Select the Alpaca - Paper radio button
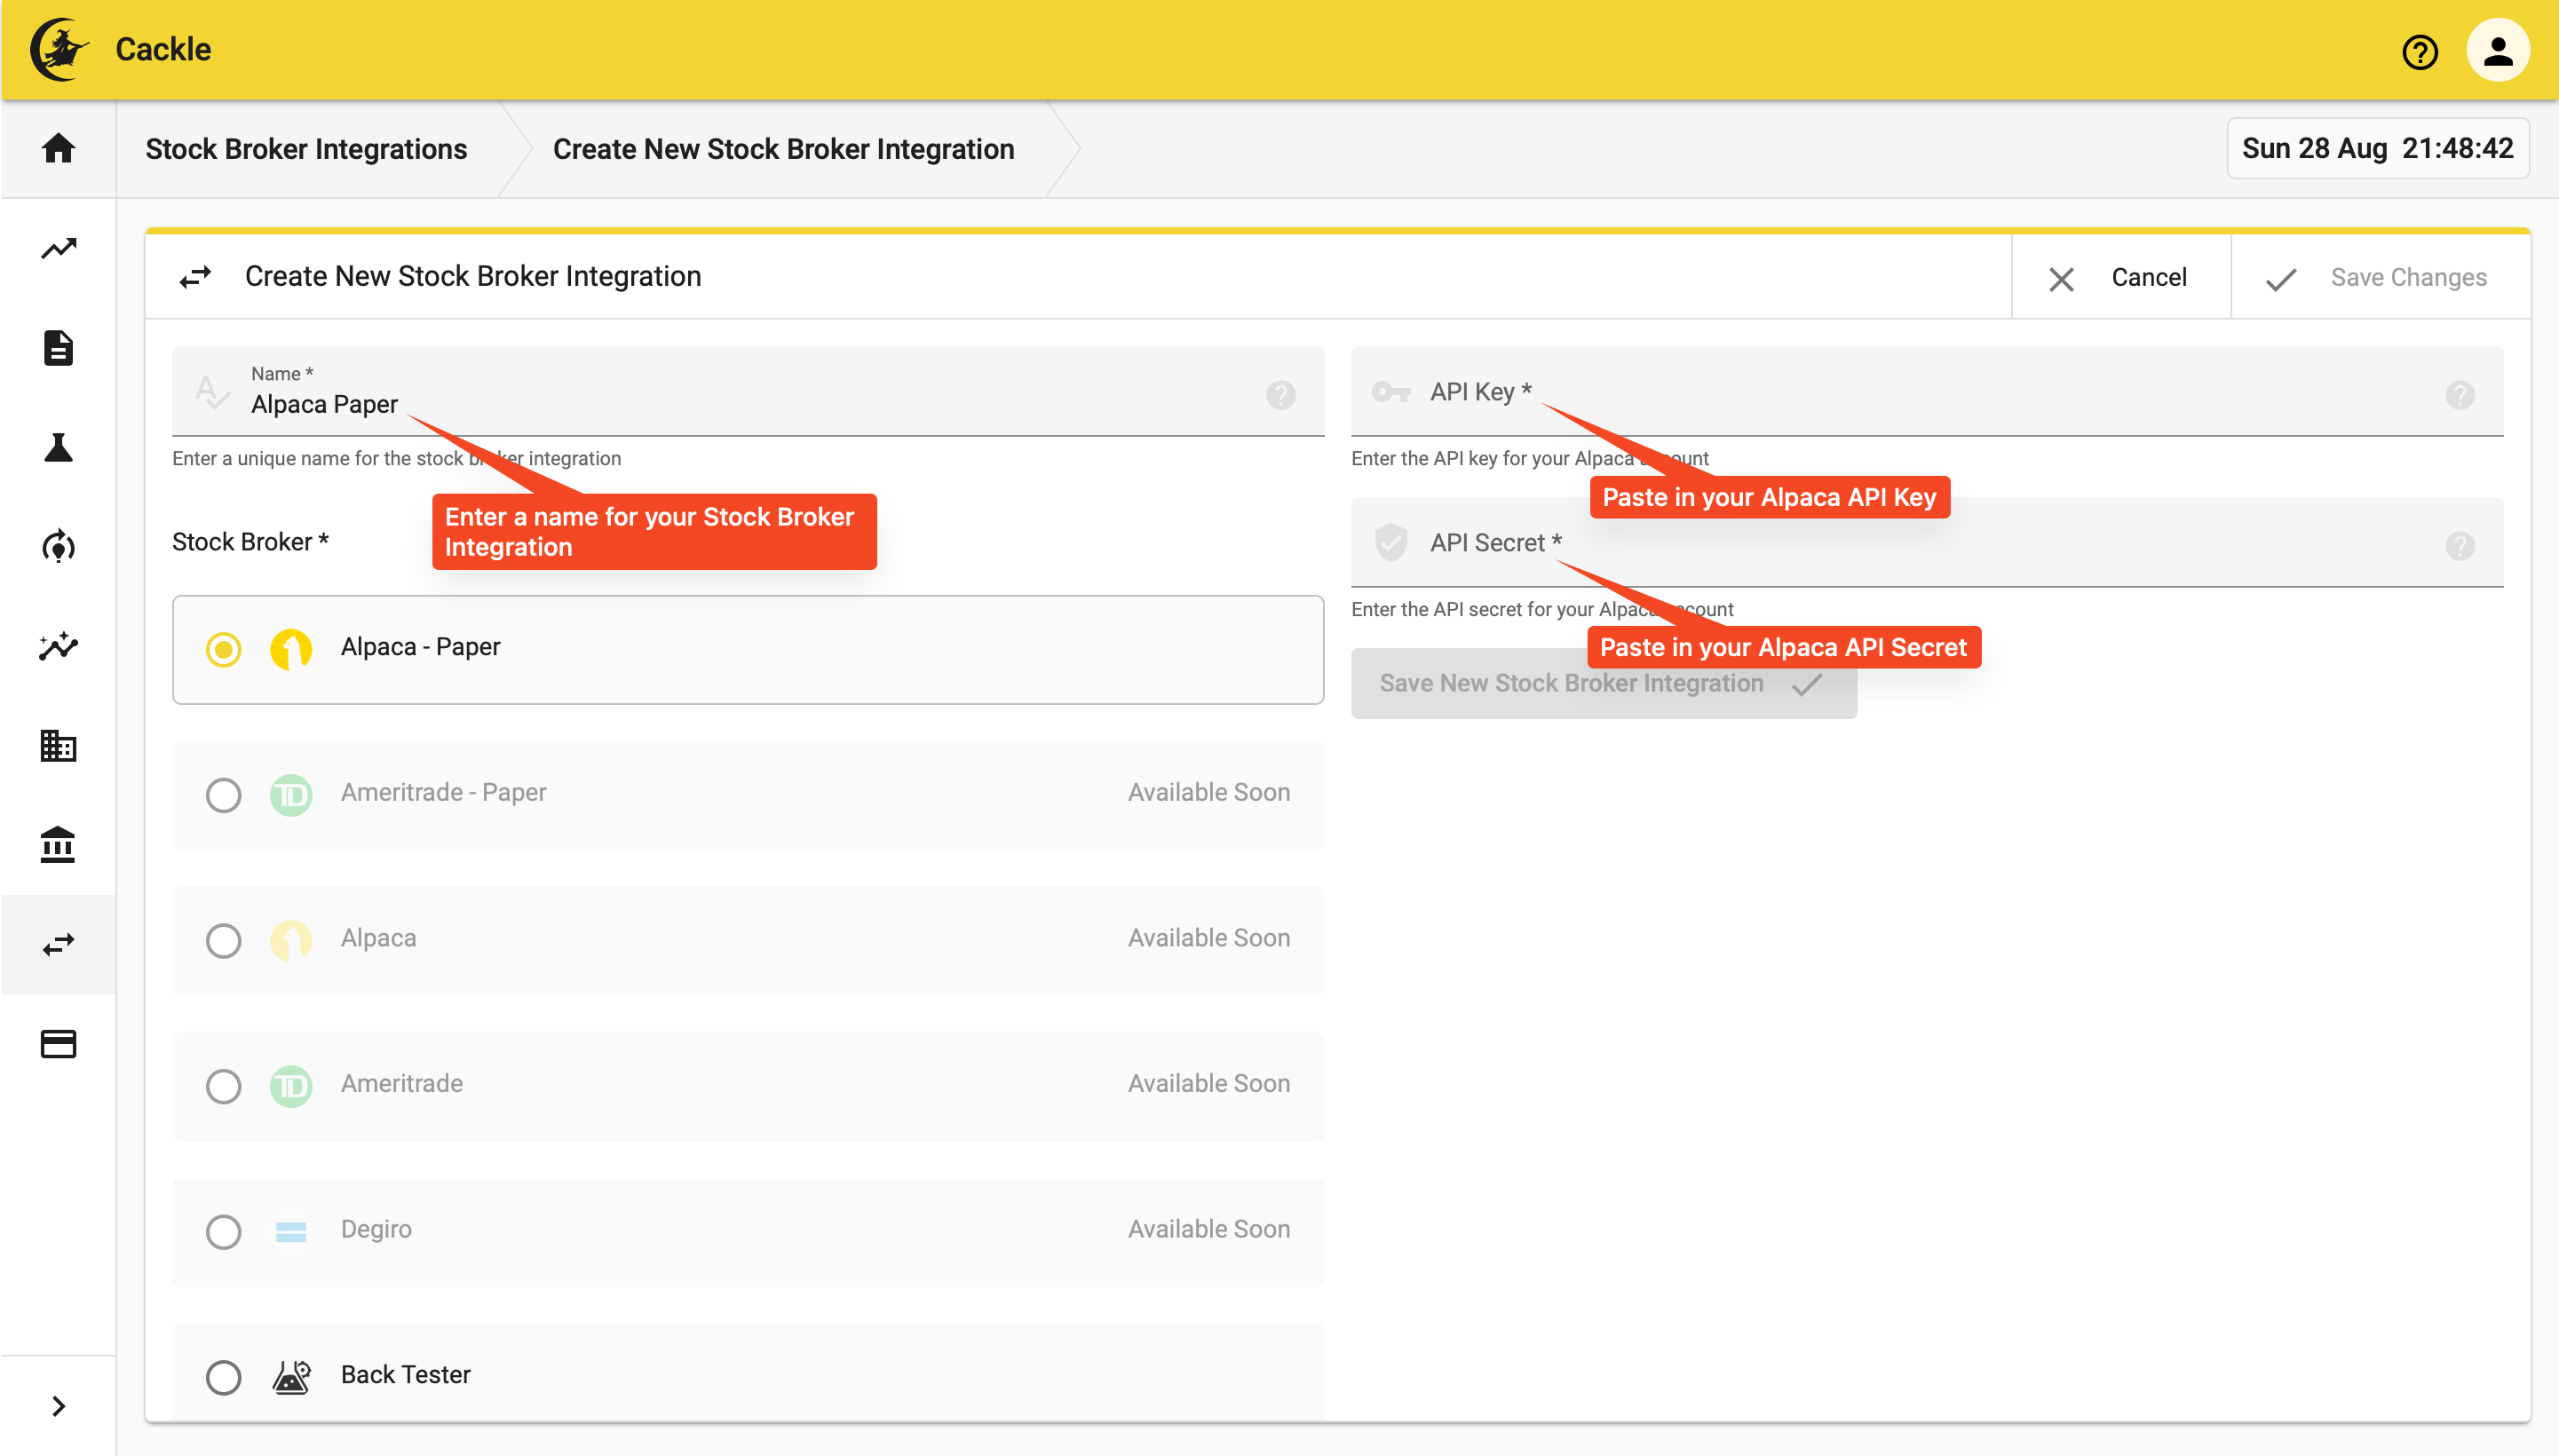The height and width of the screenshot is (1456, 2559). coord(223,649)
